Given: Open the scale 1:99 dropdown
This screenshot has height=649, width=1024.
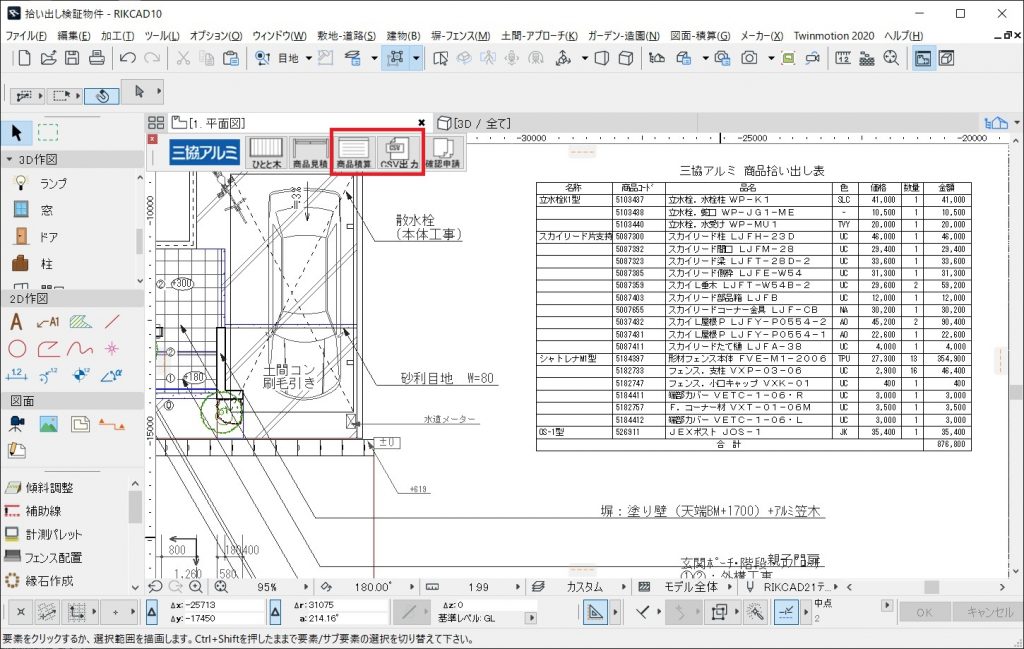Looking at the screenshot, I should pos(517,587).
